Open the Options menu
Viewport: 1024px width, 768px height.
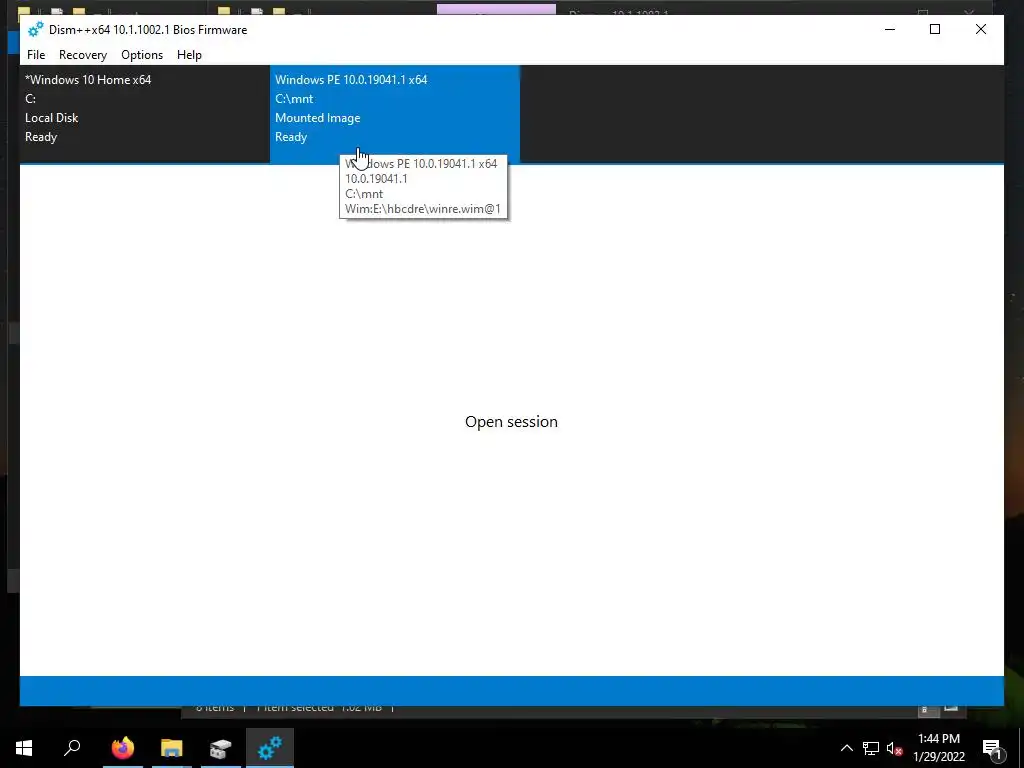(x=142, y=55)
